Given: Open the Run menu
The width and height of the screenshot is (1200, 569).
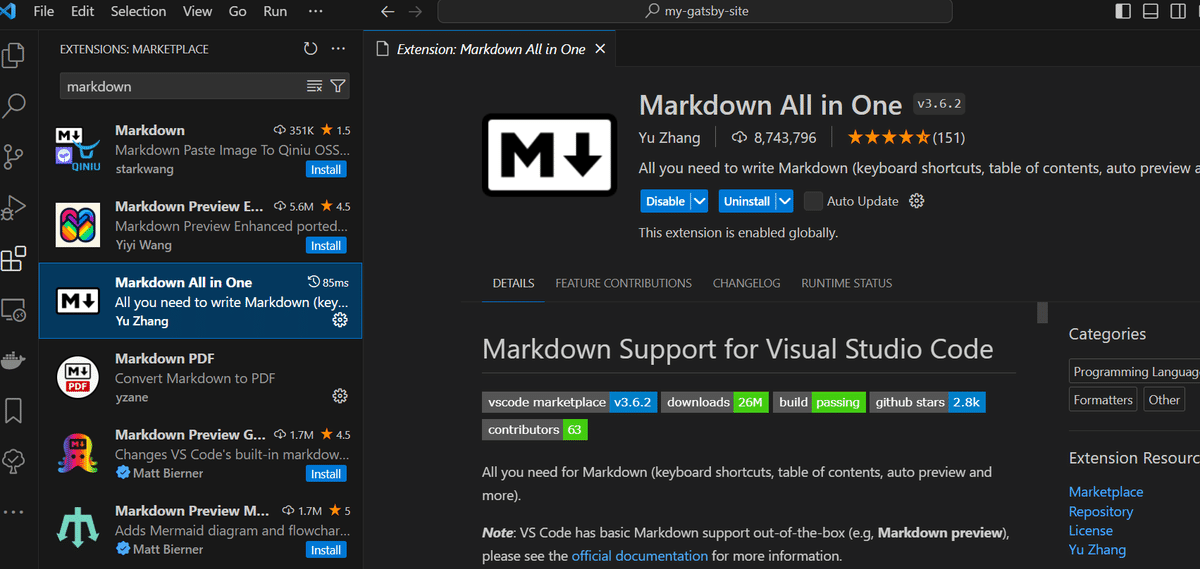Looking at the screenshot, I should click(275, 12).
